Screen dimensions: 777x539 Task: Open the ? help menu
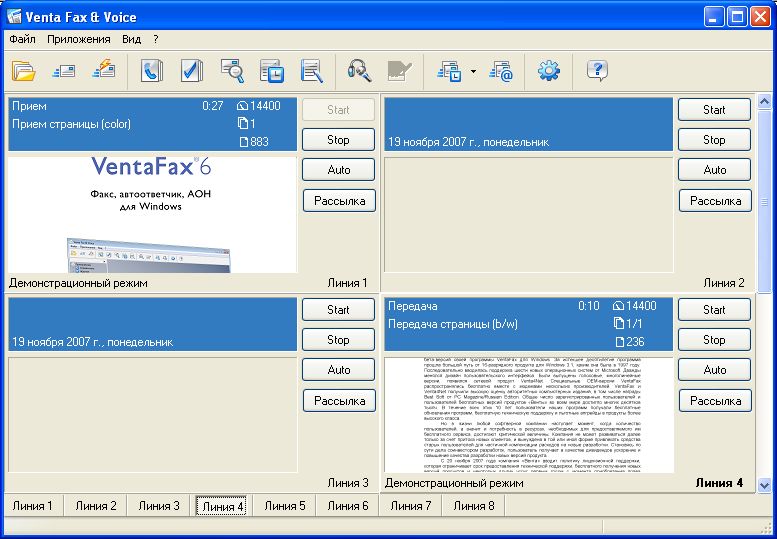pyautogui.click(x=156, y=39)
